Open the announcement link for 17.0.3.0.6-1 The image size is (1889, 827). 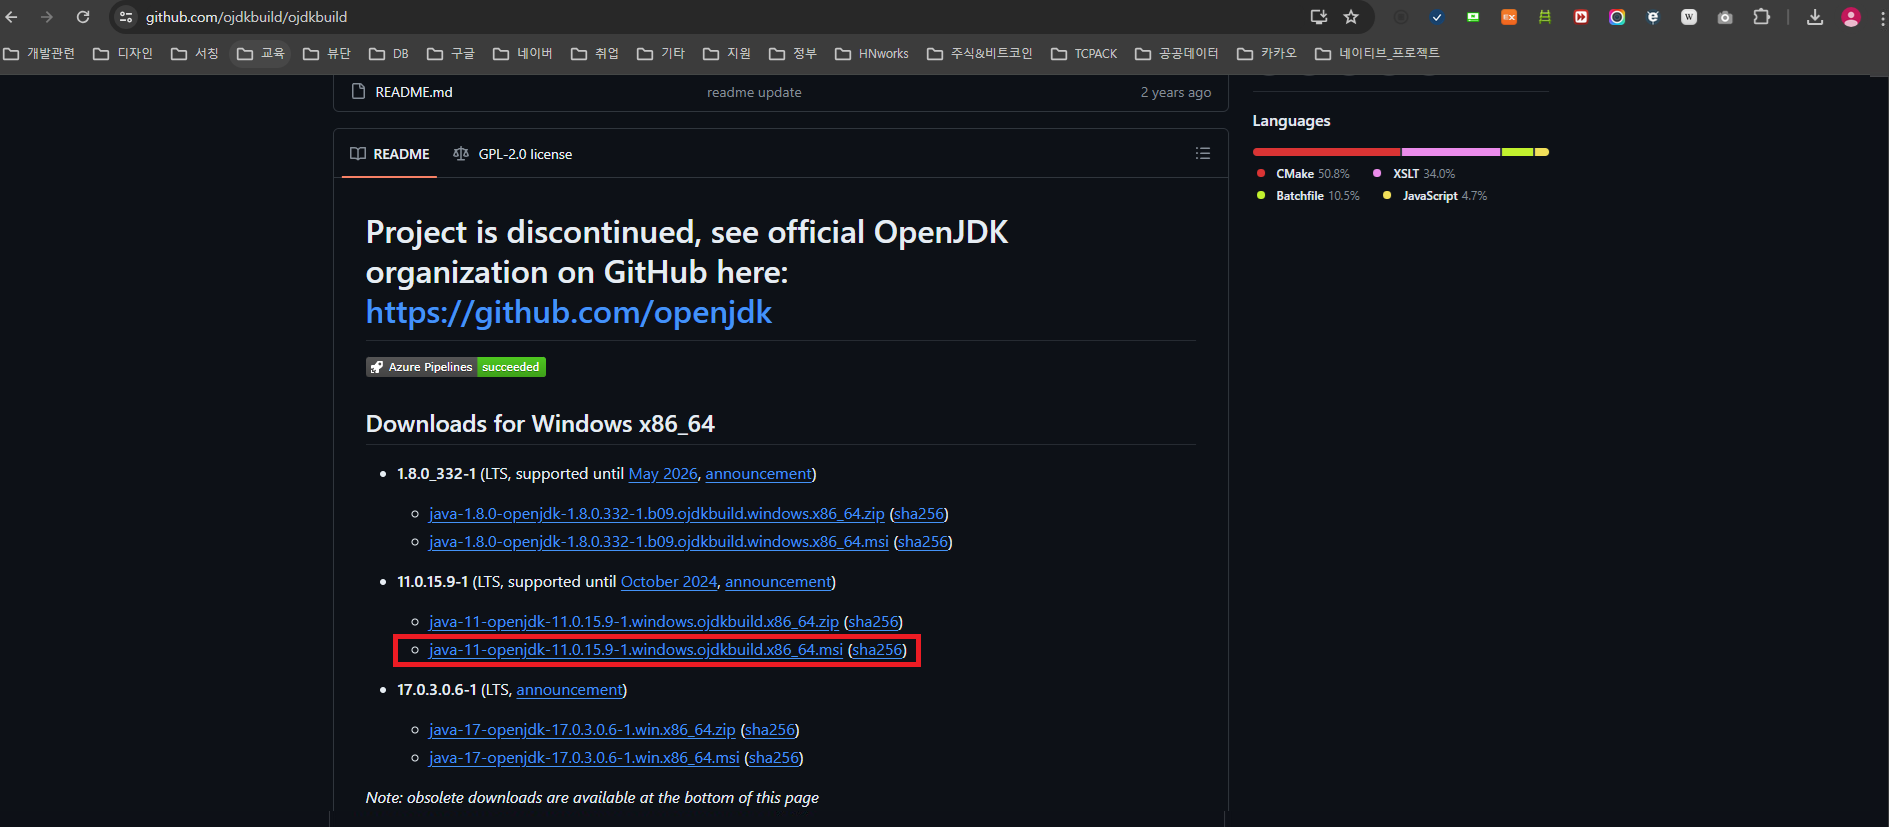point(569,690)
